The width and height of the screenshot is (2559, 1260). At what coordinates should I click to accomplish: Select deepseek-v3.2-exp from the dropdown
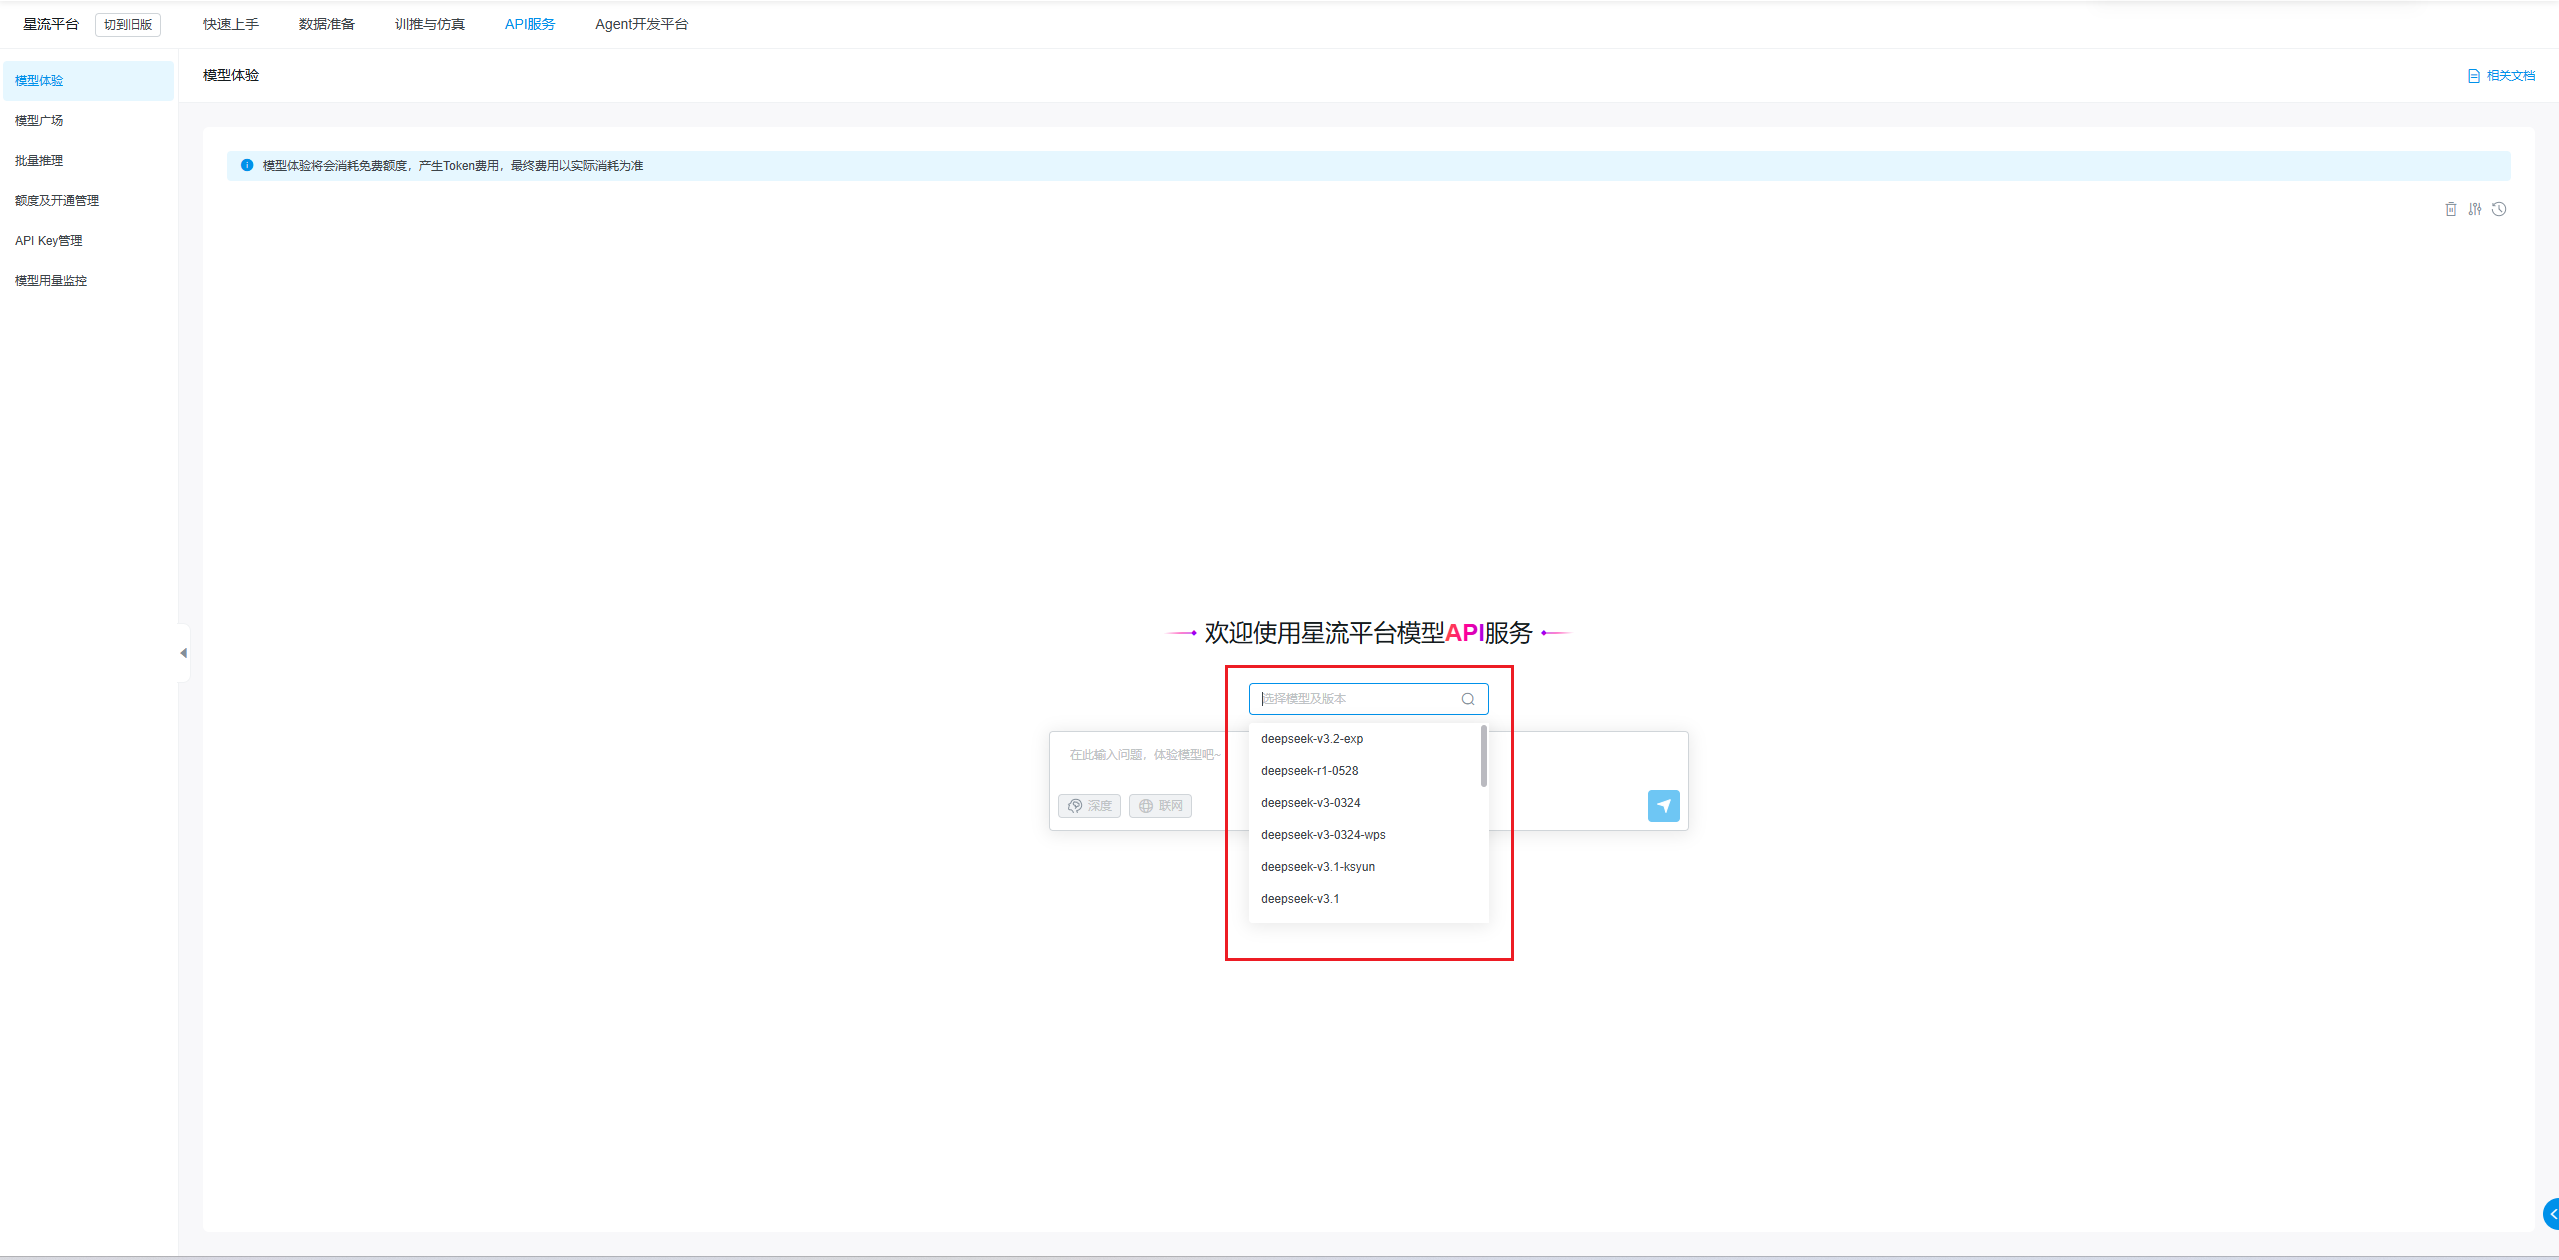pos(1312,739)
